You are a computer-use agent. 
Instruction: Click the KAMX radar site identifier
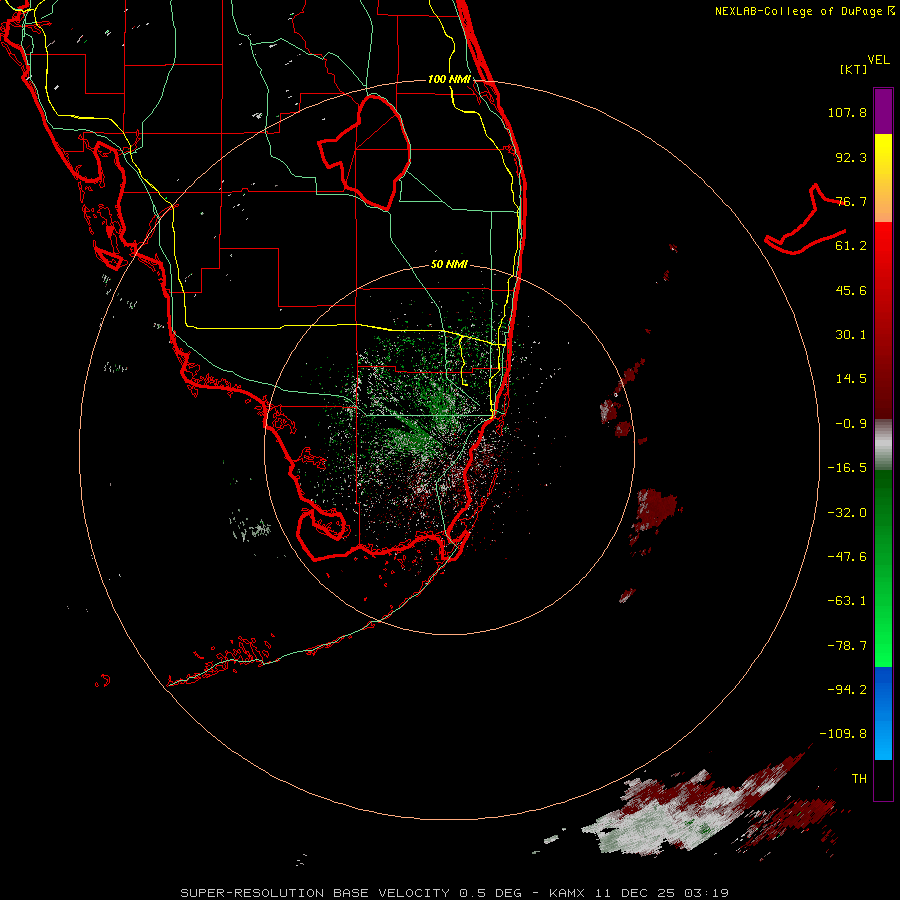(567, 893)
